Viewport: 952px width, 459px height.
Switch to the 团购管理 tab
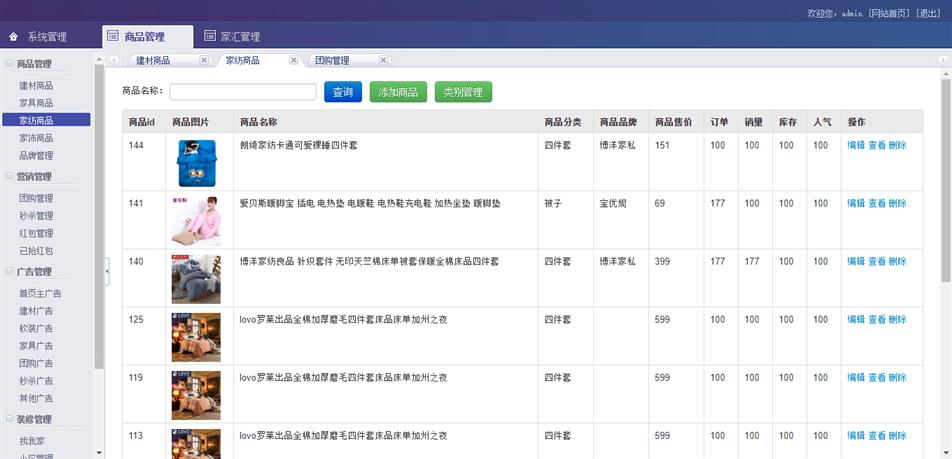332,61
